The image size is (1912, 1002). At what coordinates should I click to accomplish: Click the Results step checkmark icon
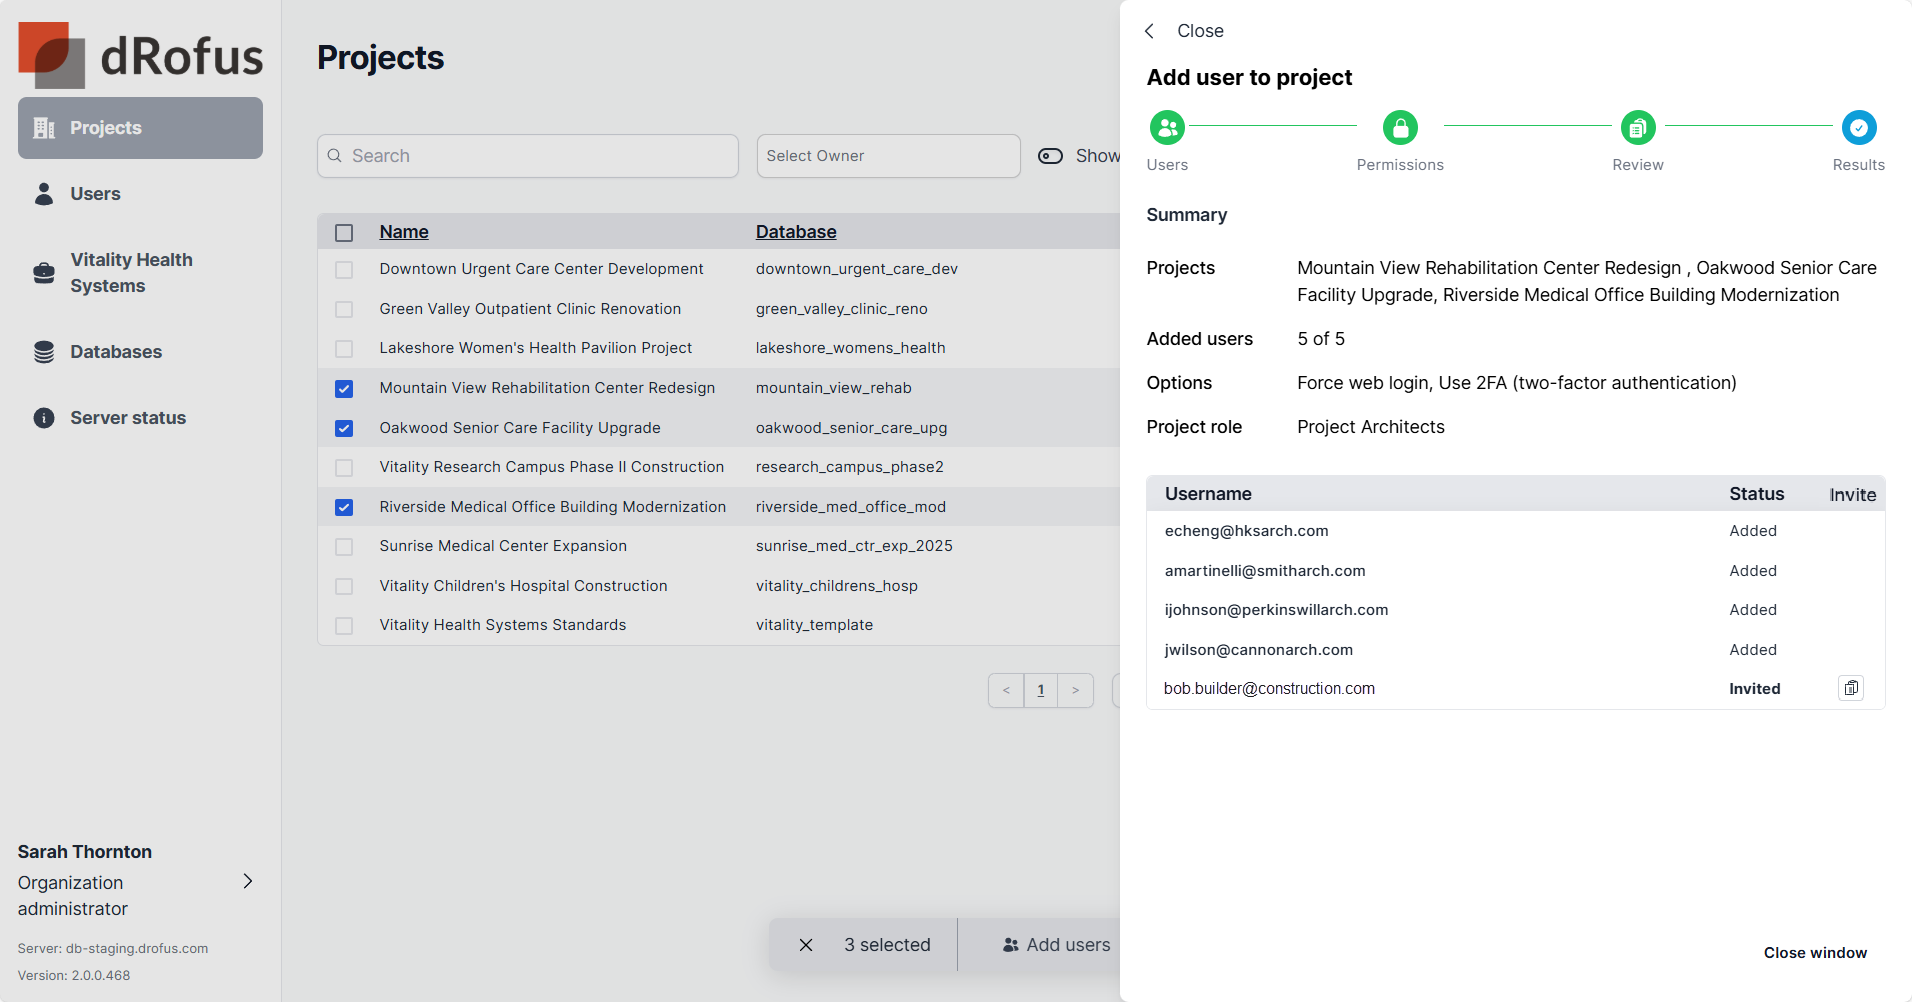(1858, 128)
